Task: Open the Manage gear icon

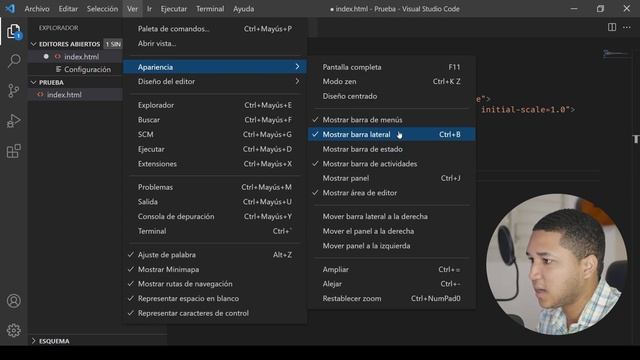Action: tap(13, 330)
